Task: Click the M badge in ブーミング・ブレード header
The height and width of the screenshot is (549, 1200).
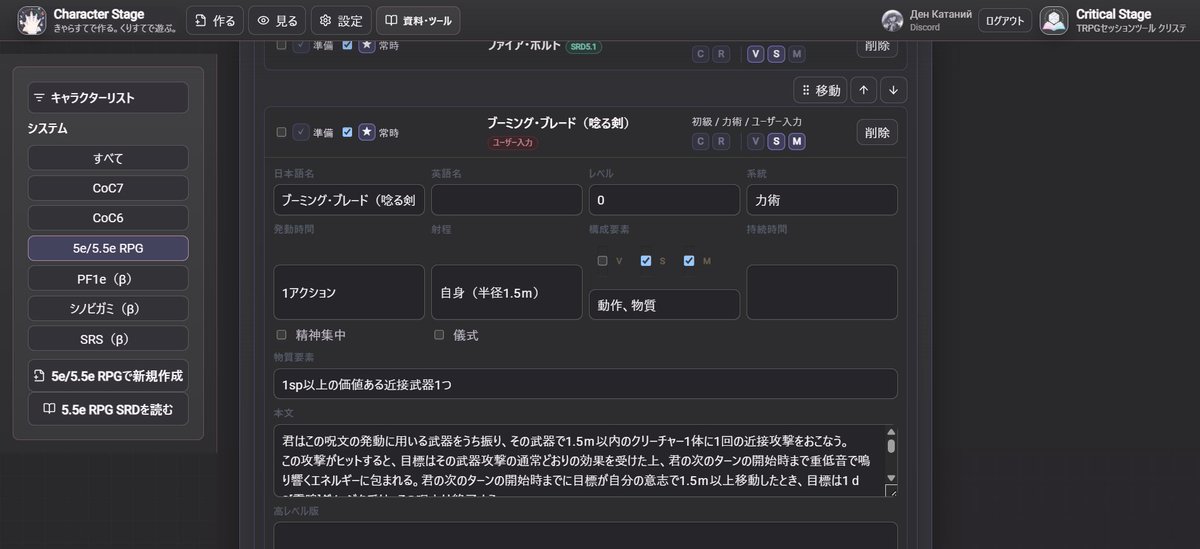Action: (x=796, y=141)
